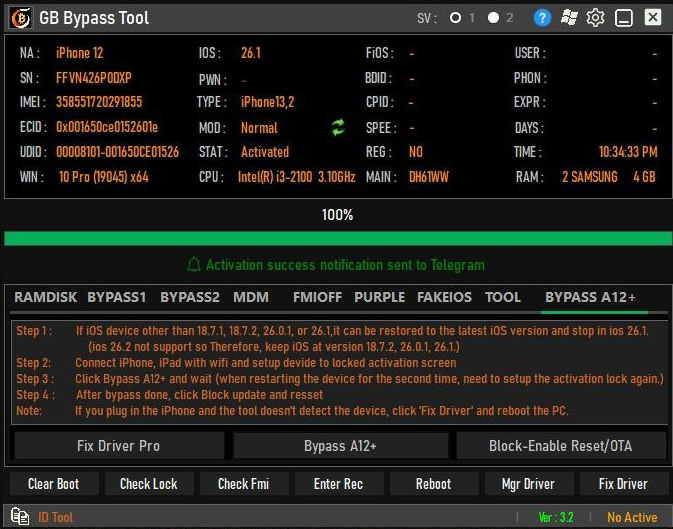Open the blue help question mark icon
The width and height of the screenshot is (673, 529).
(x=542, y=18)
